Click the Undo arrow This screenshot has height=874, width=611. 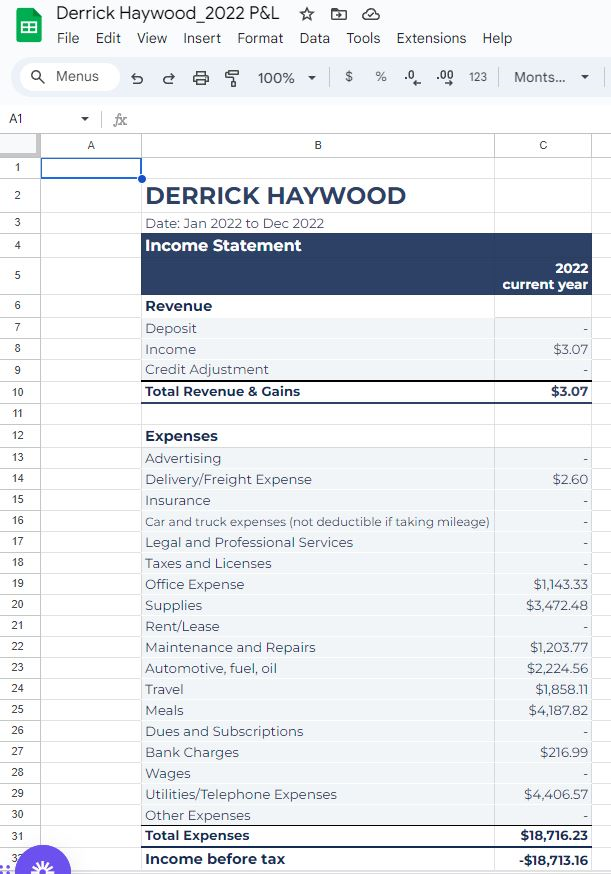137,77
